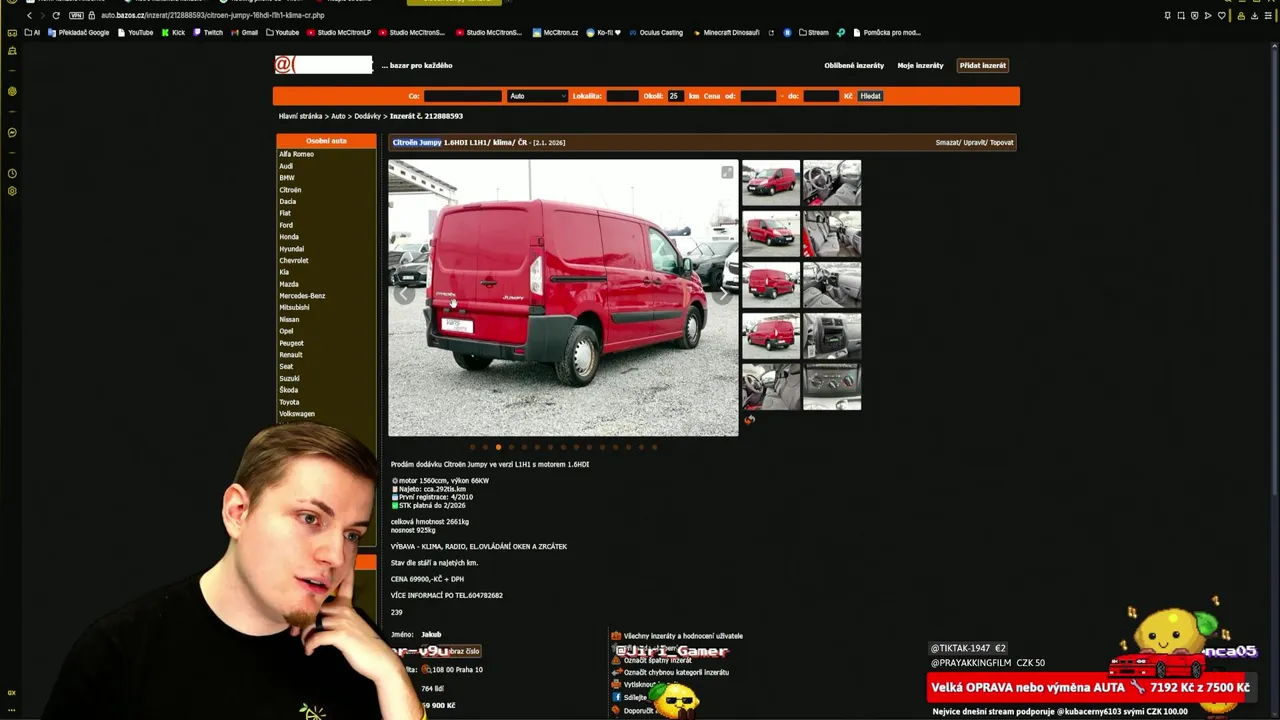
Task: Open bottom-row left interior thumbnail
Action: coord(771,387)
